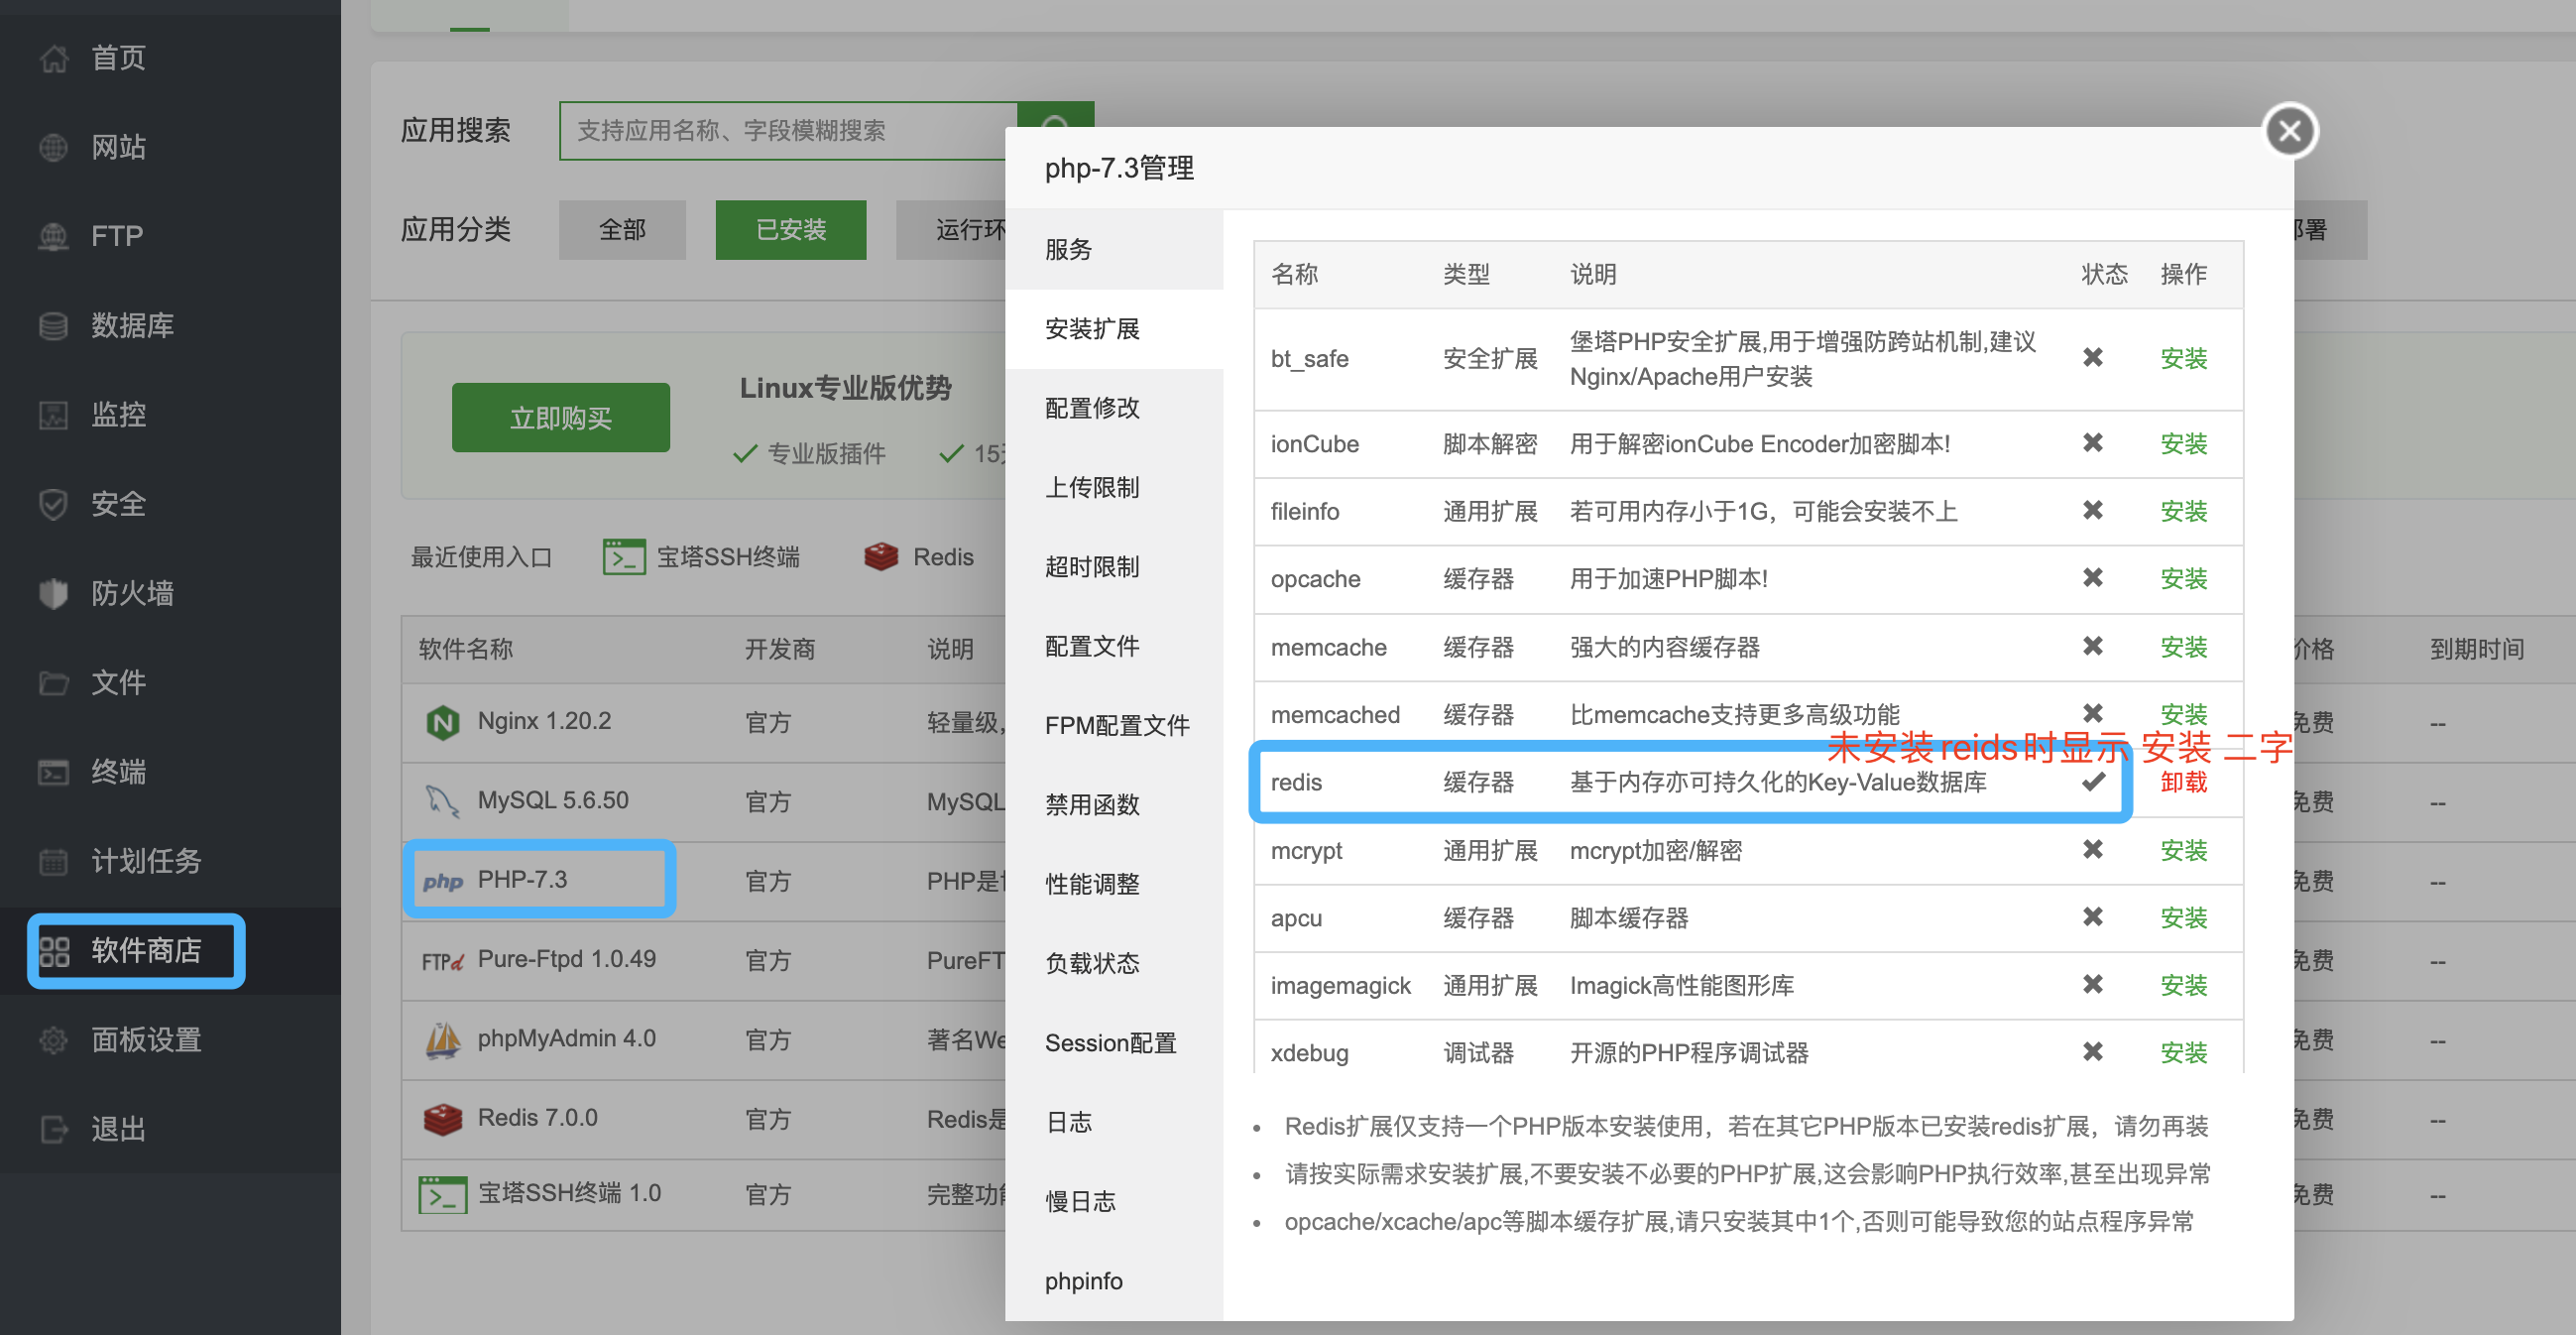
Task: Install the xdebug extension
Action: [x=2183, y=1054]
